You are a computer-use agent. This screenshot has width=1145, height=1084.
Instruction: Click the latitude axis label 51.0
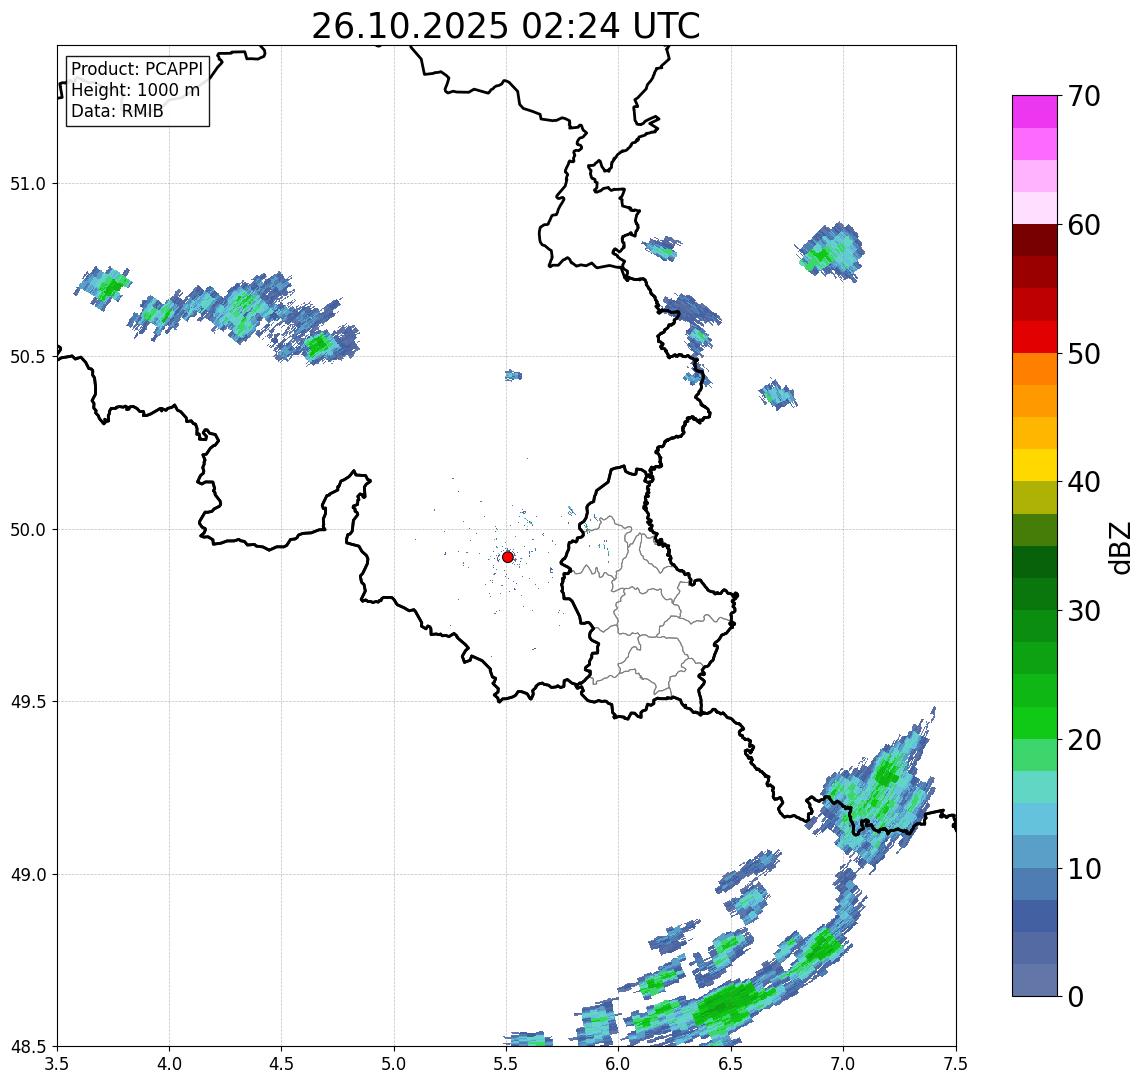28,184
